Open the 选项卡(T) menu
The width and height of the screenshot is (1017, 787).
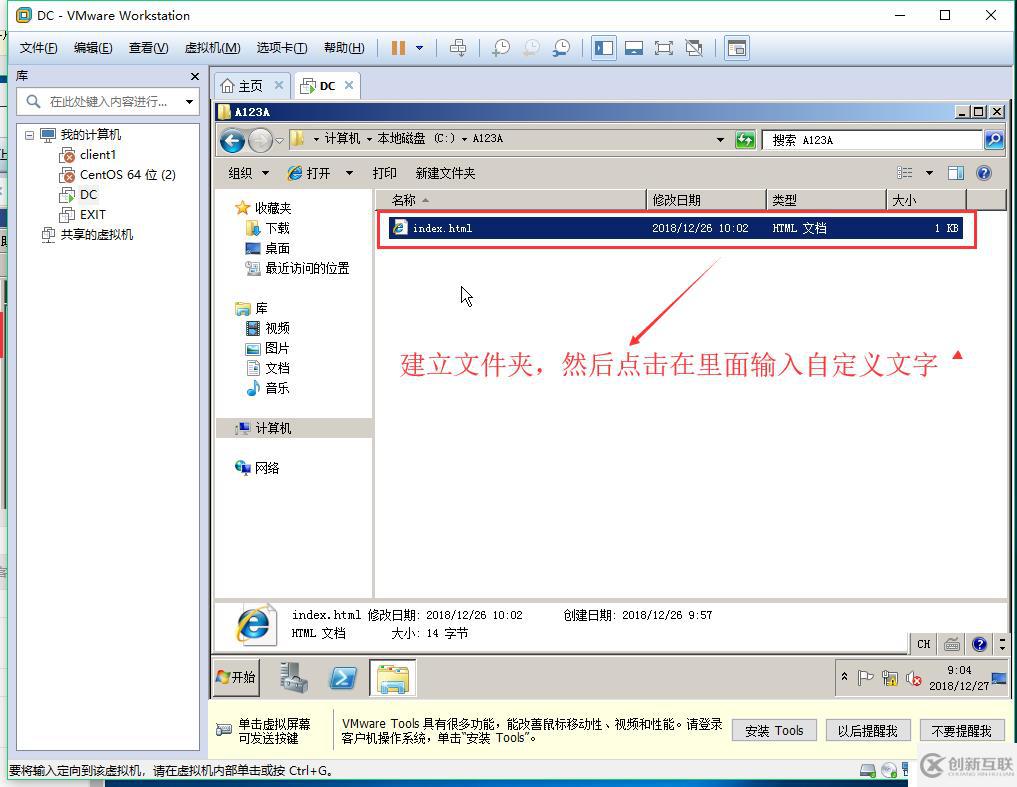tap(281, 48)
